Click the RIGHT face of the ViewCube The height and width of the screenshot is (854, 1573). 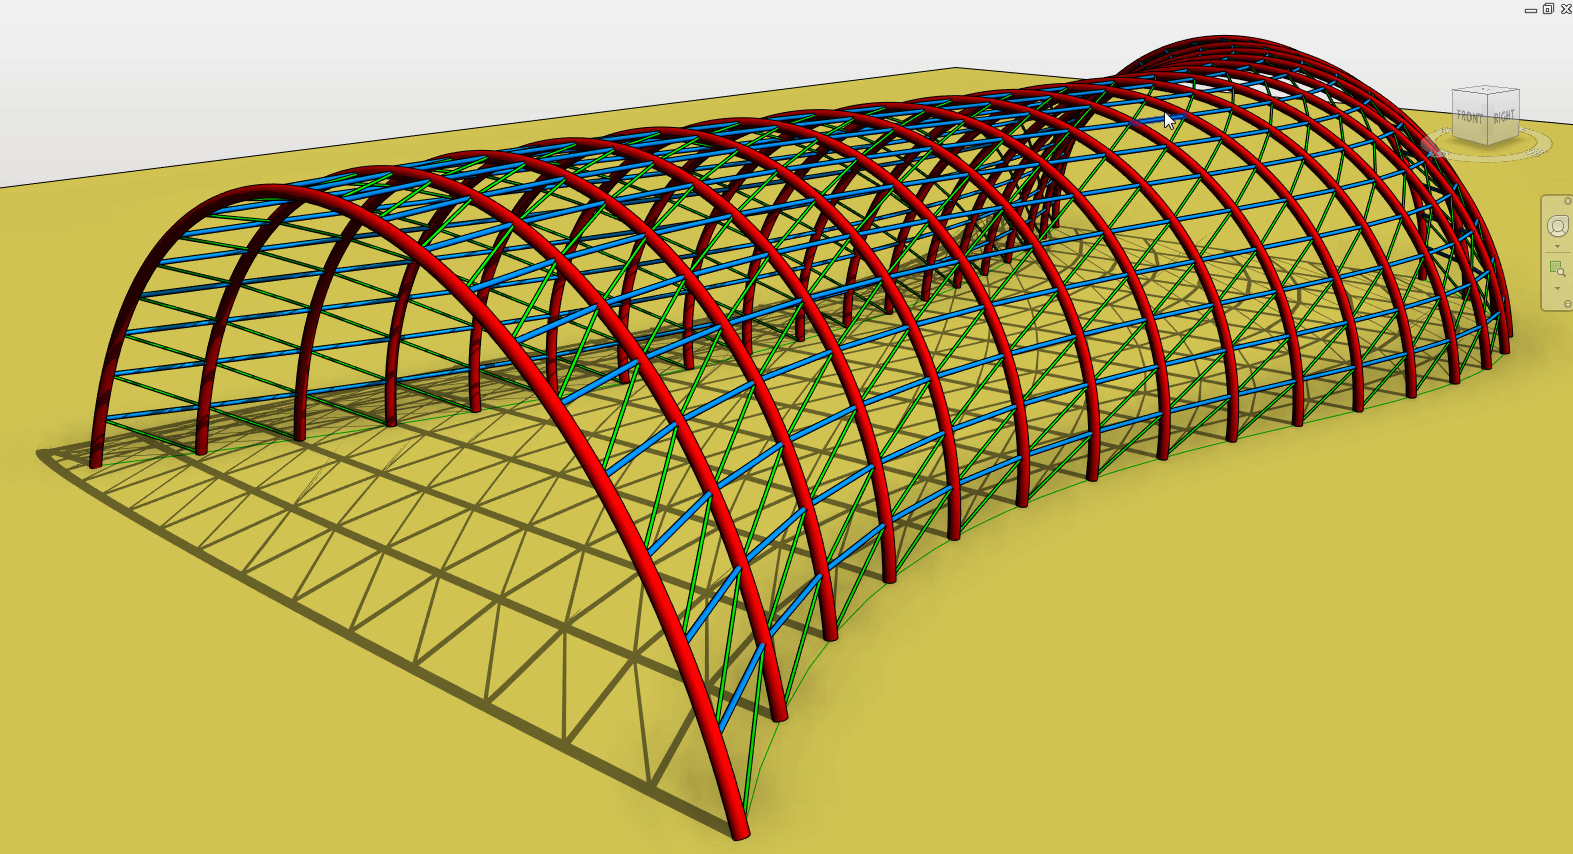pyautogui.click(x=1504, y=116)
